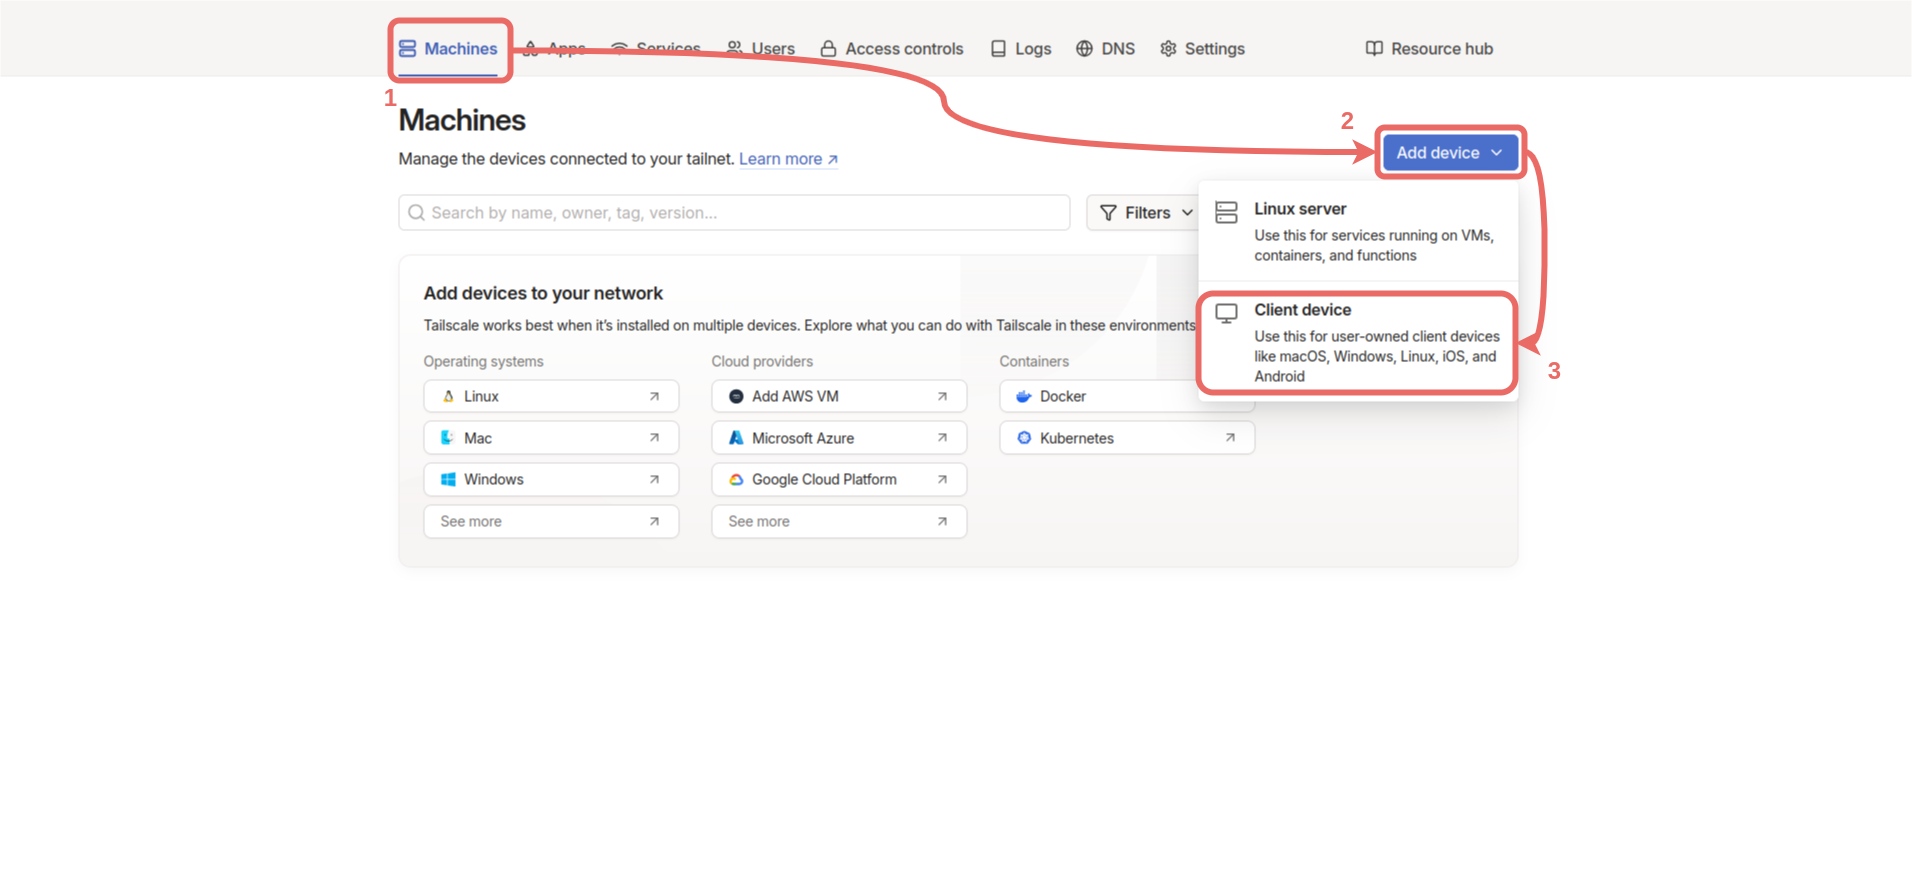
Task: Follow the Learn more link
Action: point(788,159)
